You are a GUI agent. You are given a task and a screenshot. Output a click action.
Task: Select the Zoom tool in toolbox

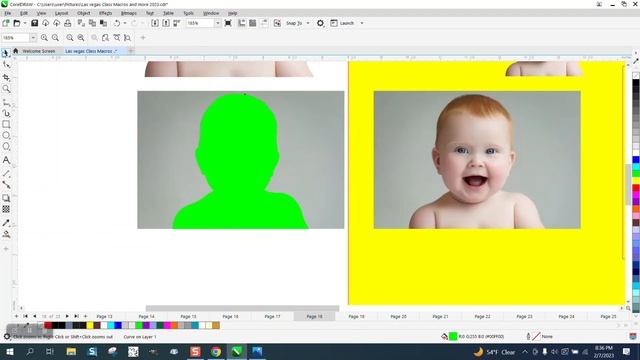tap(6, 89)
